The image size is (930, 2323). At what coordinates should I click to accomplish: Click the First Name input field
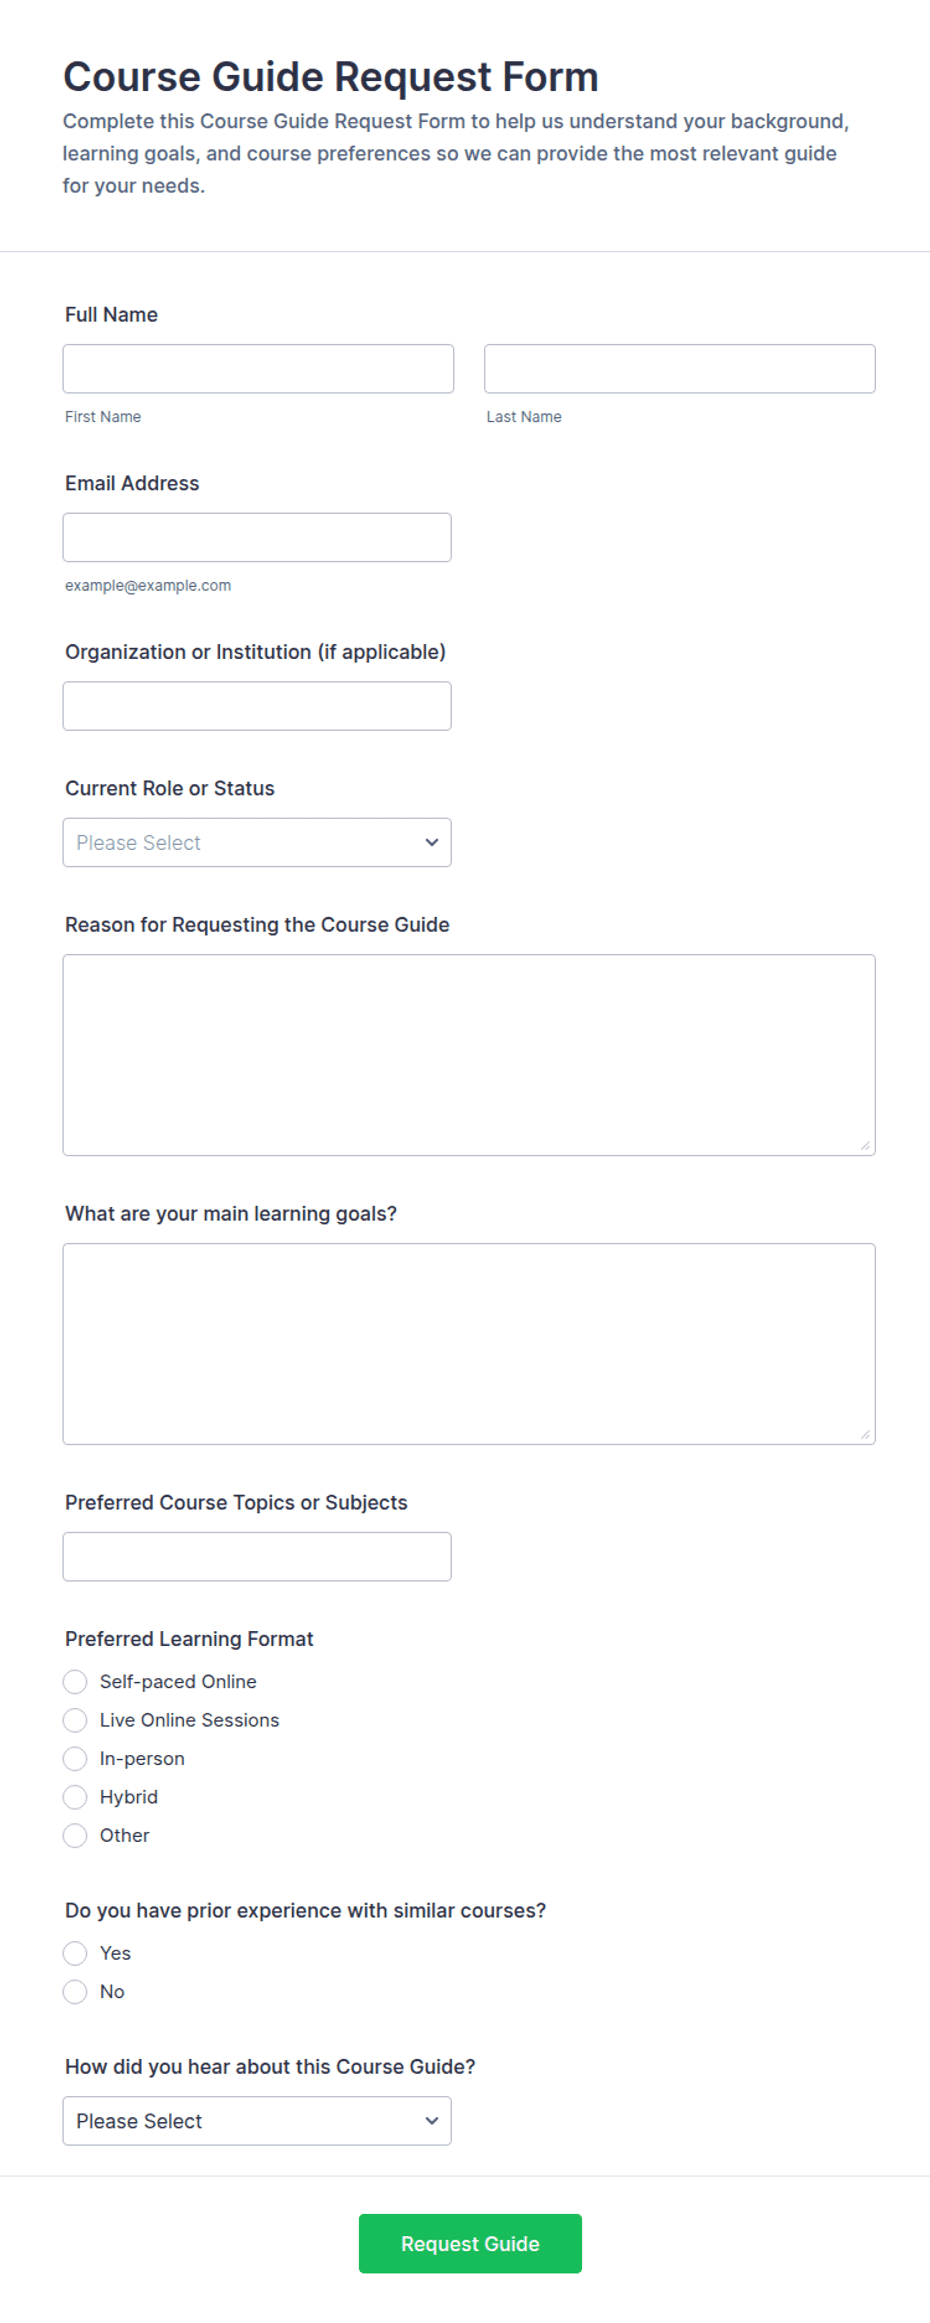coord(258,369)
